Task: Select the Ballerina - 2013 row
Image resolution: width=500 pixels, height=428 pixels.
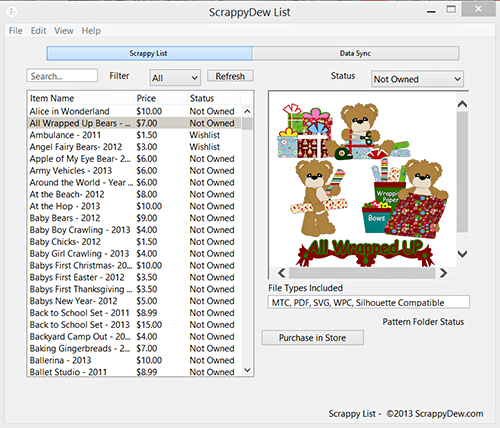Action: tap(134, 360)
